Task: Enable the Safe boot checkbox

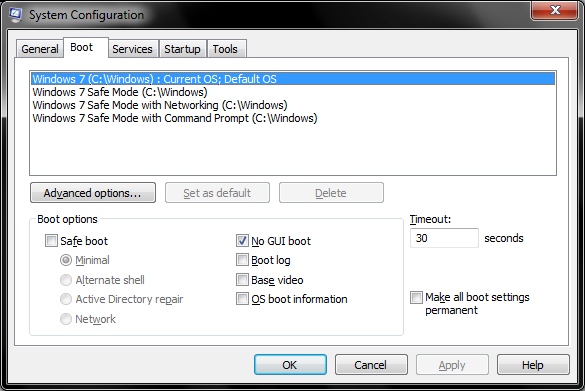Action: [x=51, y=241]
